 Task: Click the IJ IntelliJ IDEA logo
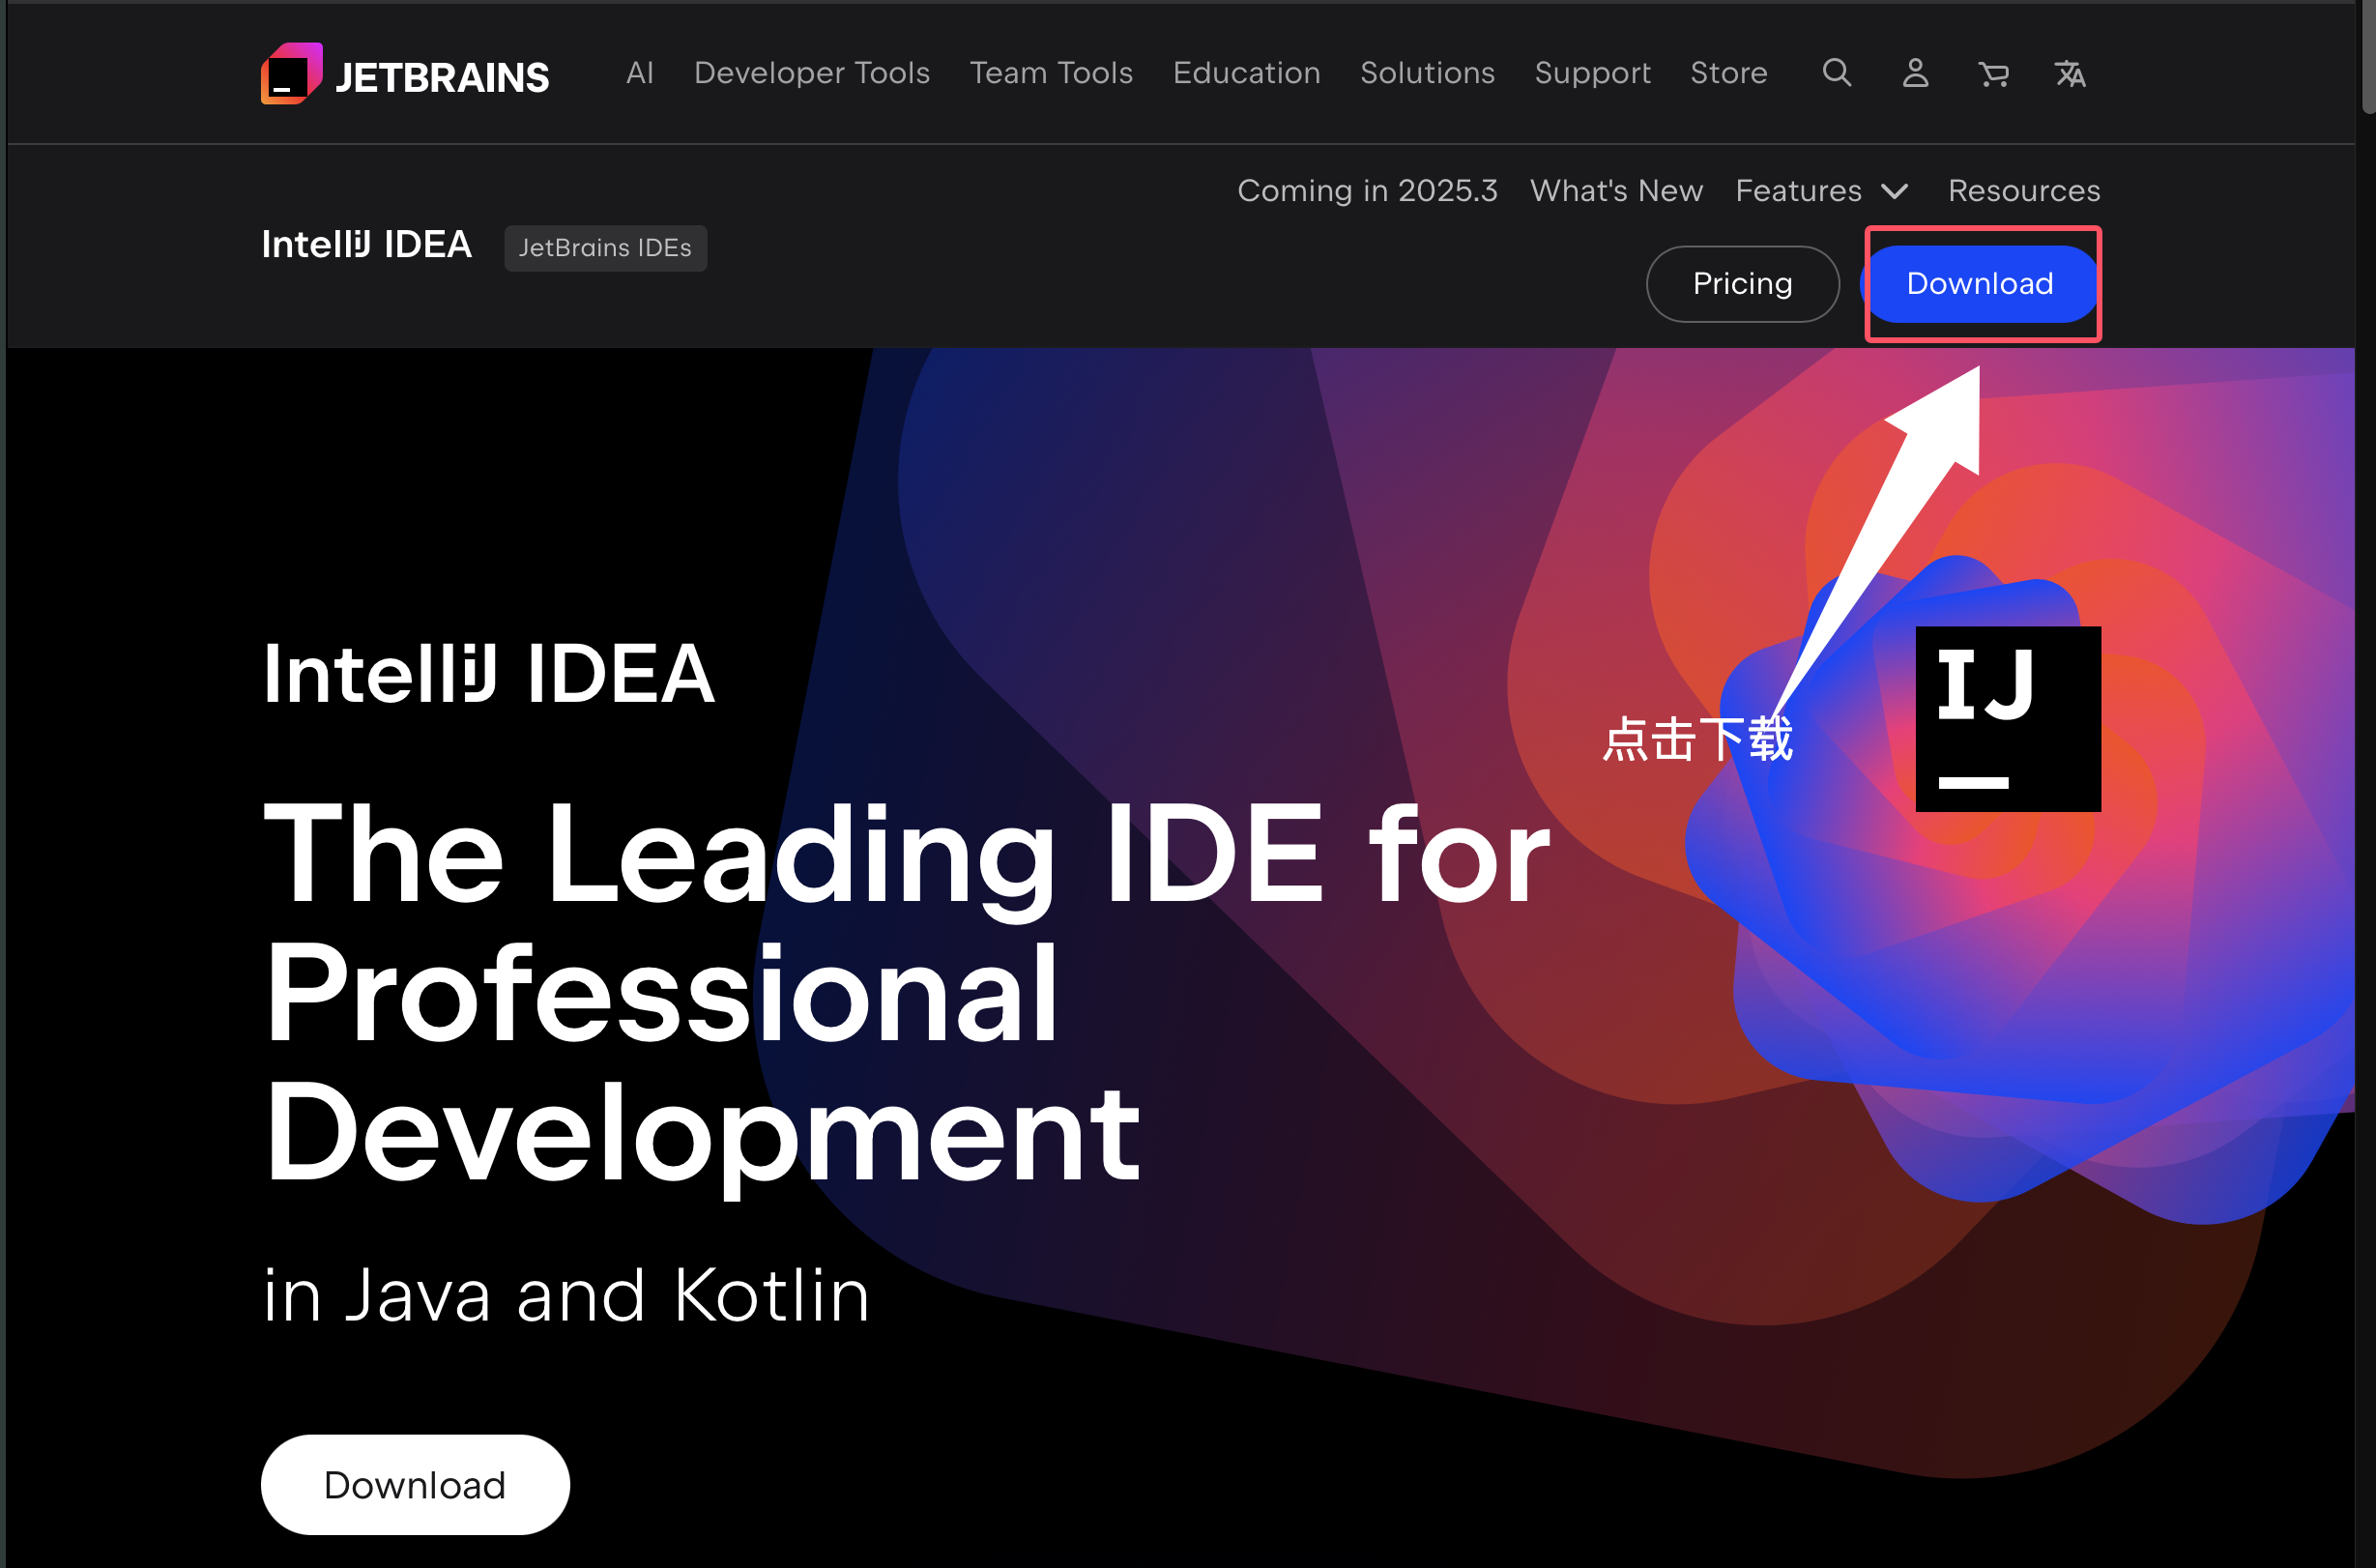click(x=2008, y=719)
